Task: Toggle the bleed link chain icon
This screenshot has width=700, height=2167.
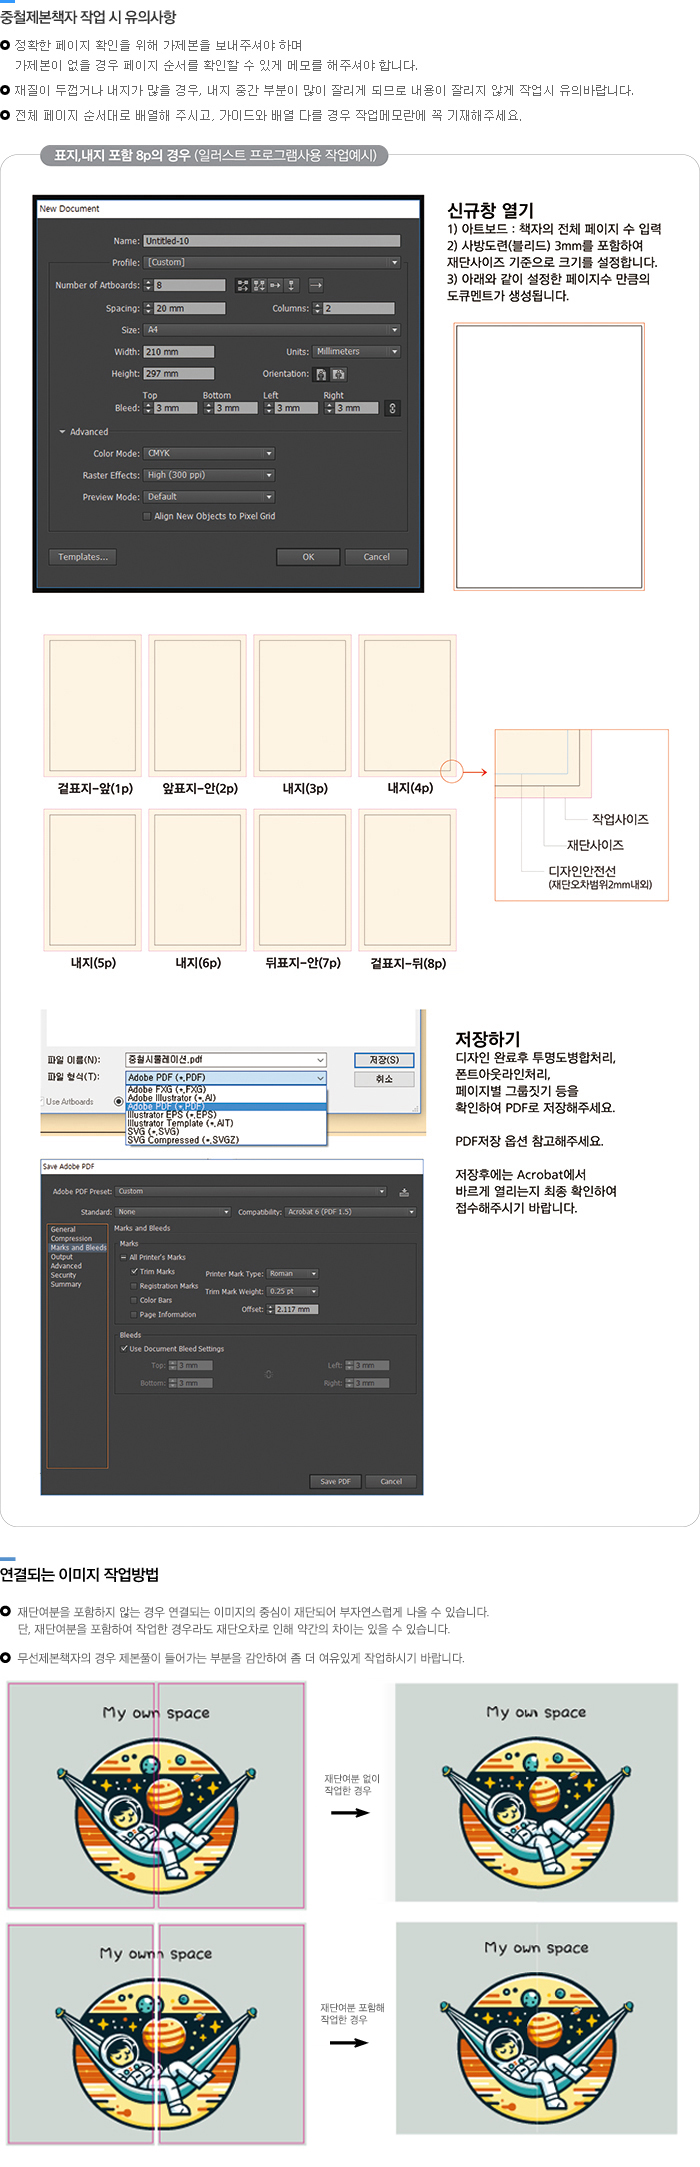Action: (392, 408)
